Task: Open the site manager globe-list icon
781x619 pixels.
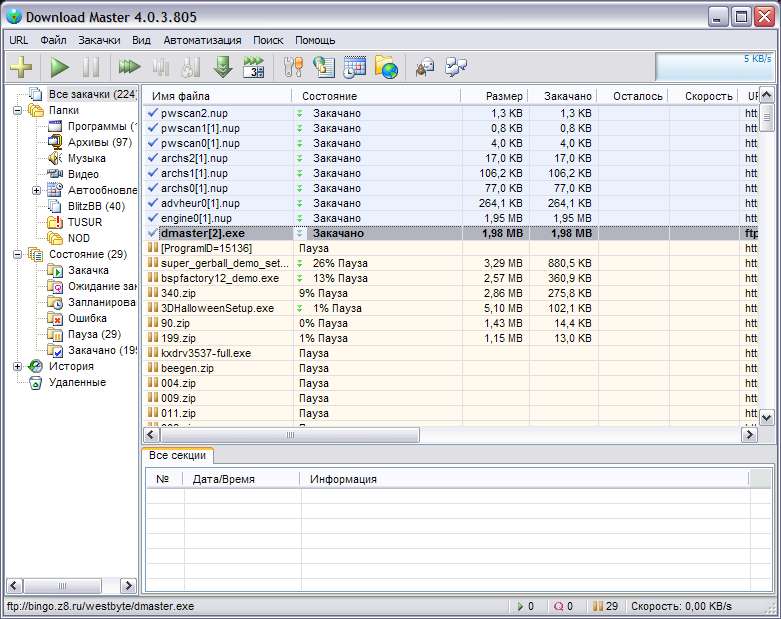Action: tap(324, 67)
